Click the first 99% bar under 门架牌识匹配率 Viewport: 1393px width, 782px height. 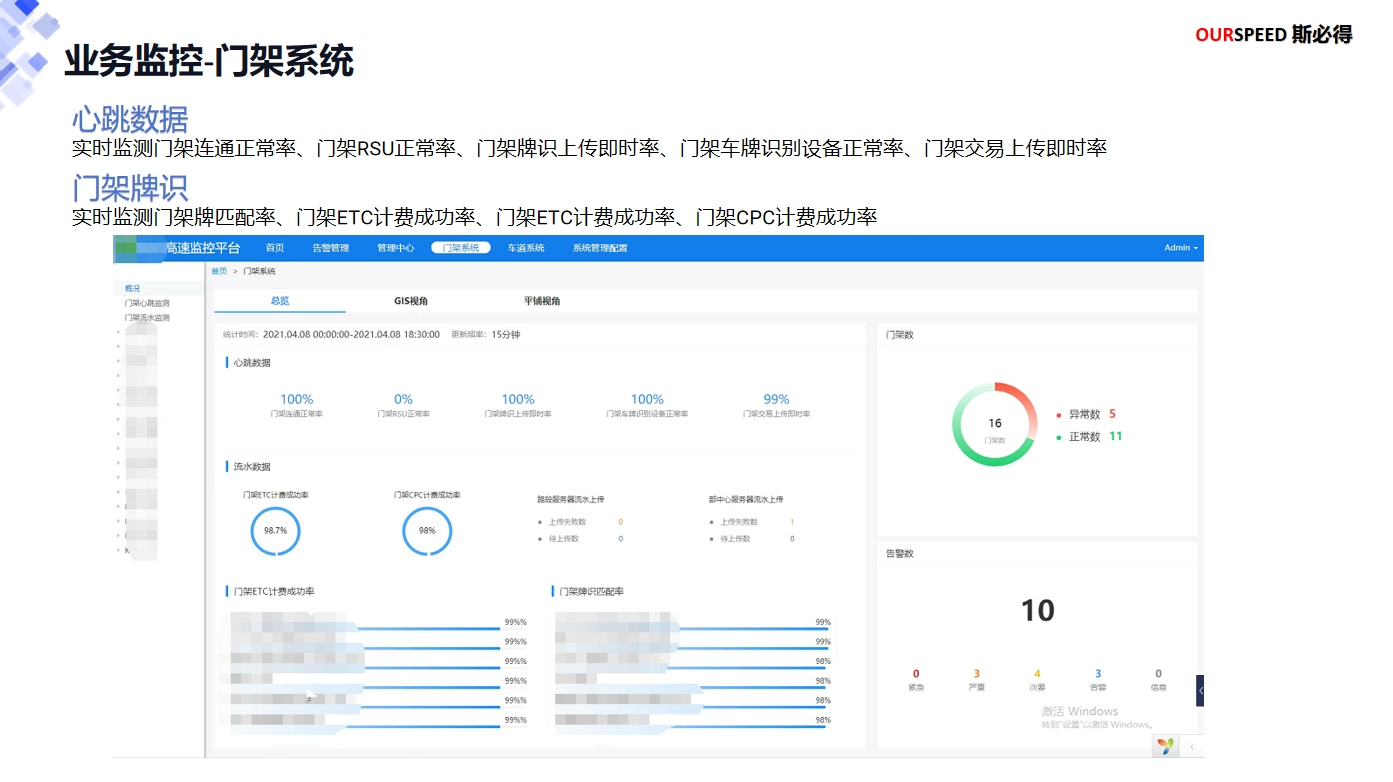tap(740, 629)
